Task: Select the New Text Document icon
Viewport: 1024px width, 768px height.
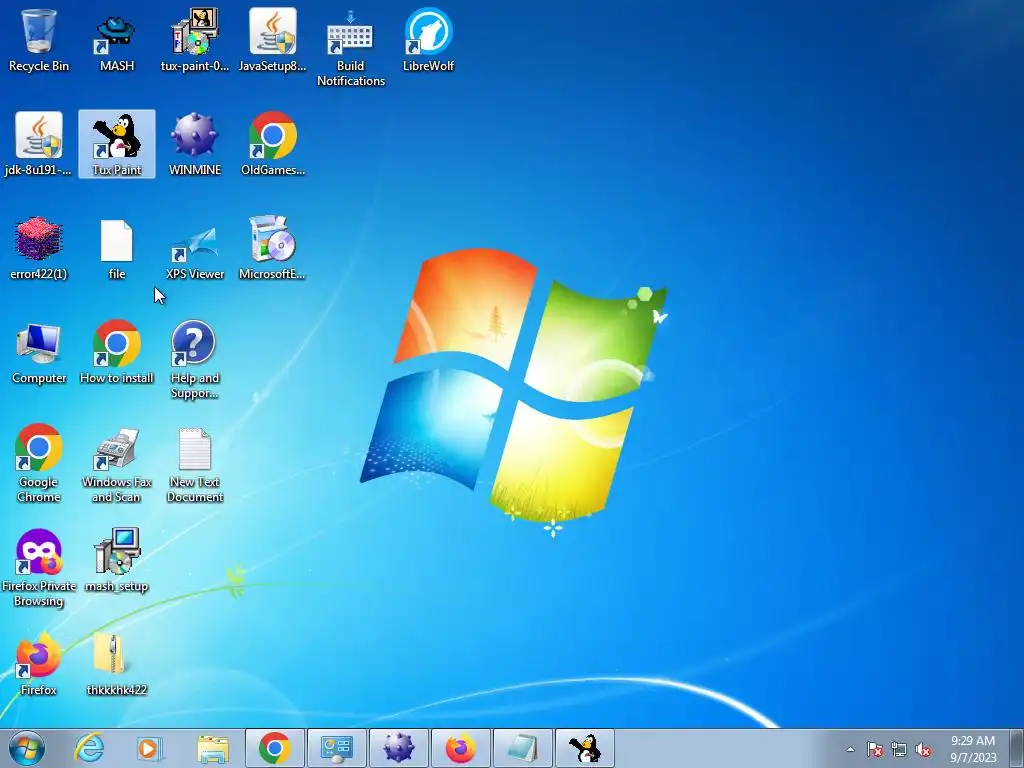Action: 195,464
